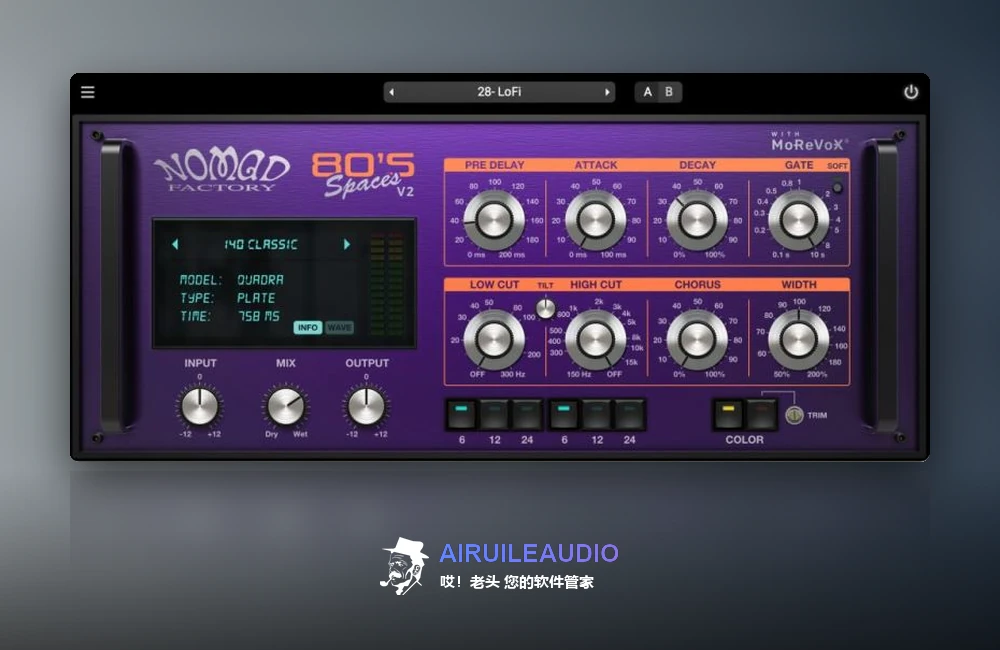Enable low cut 24 dB slope button
This screenshot has width=1000, height=650.
pos(527,415)
